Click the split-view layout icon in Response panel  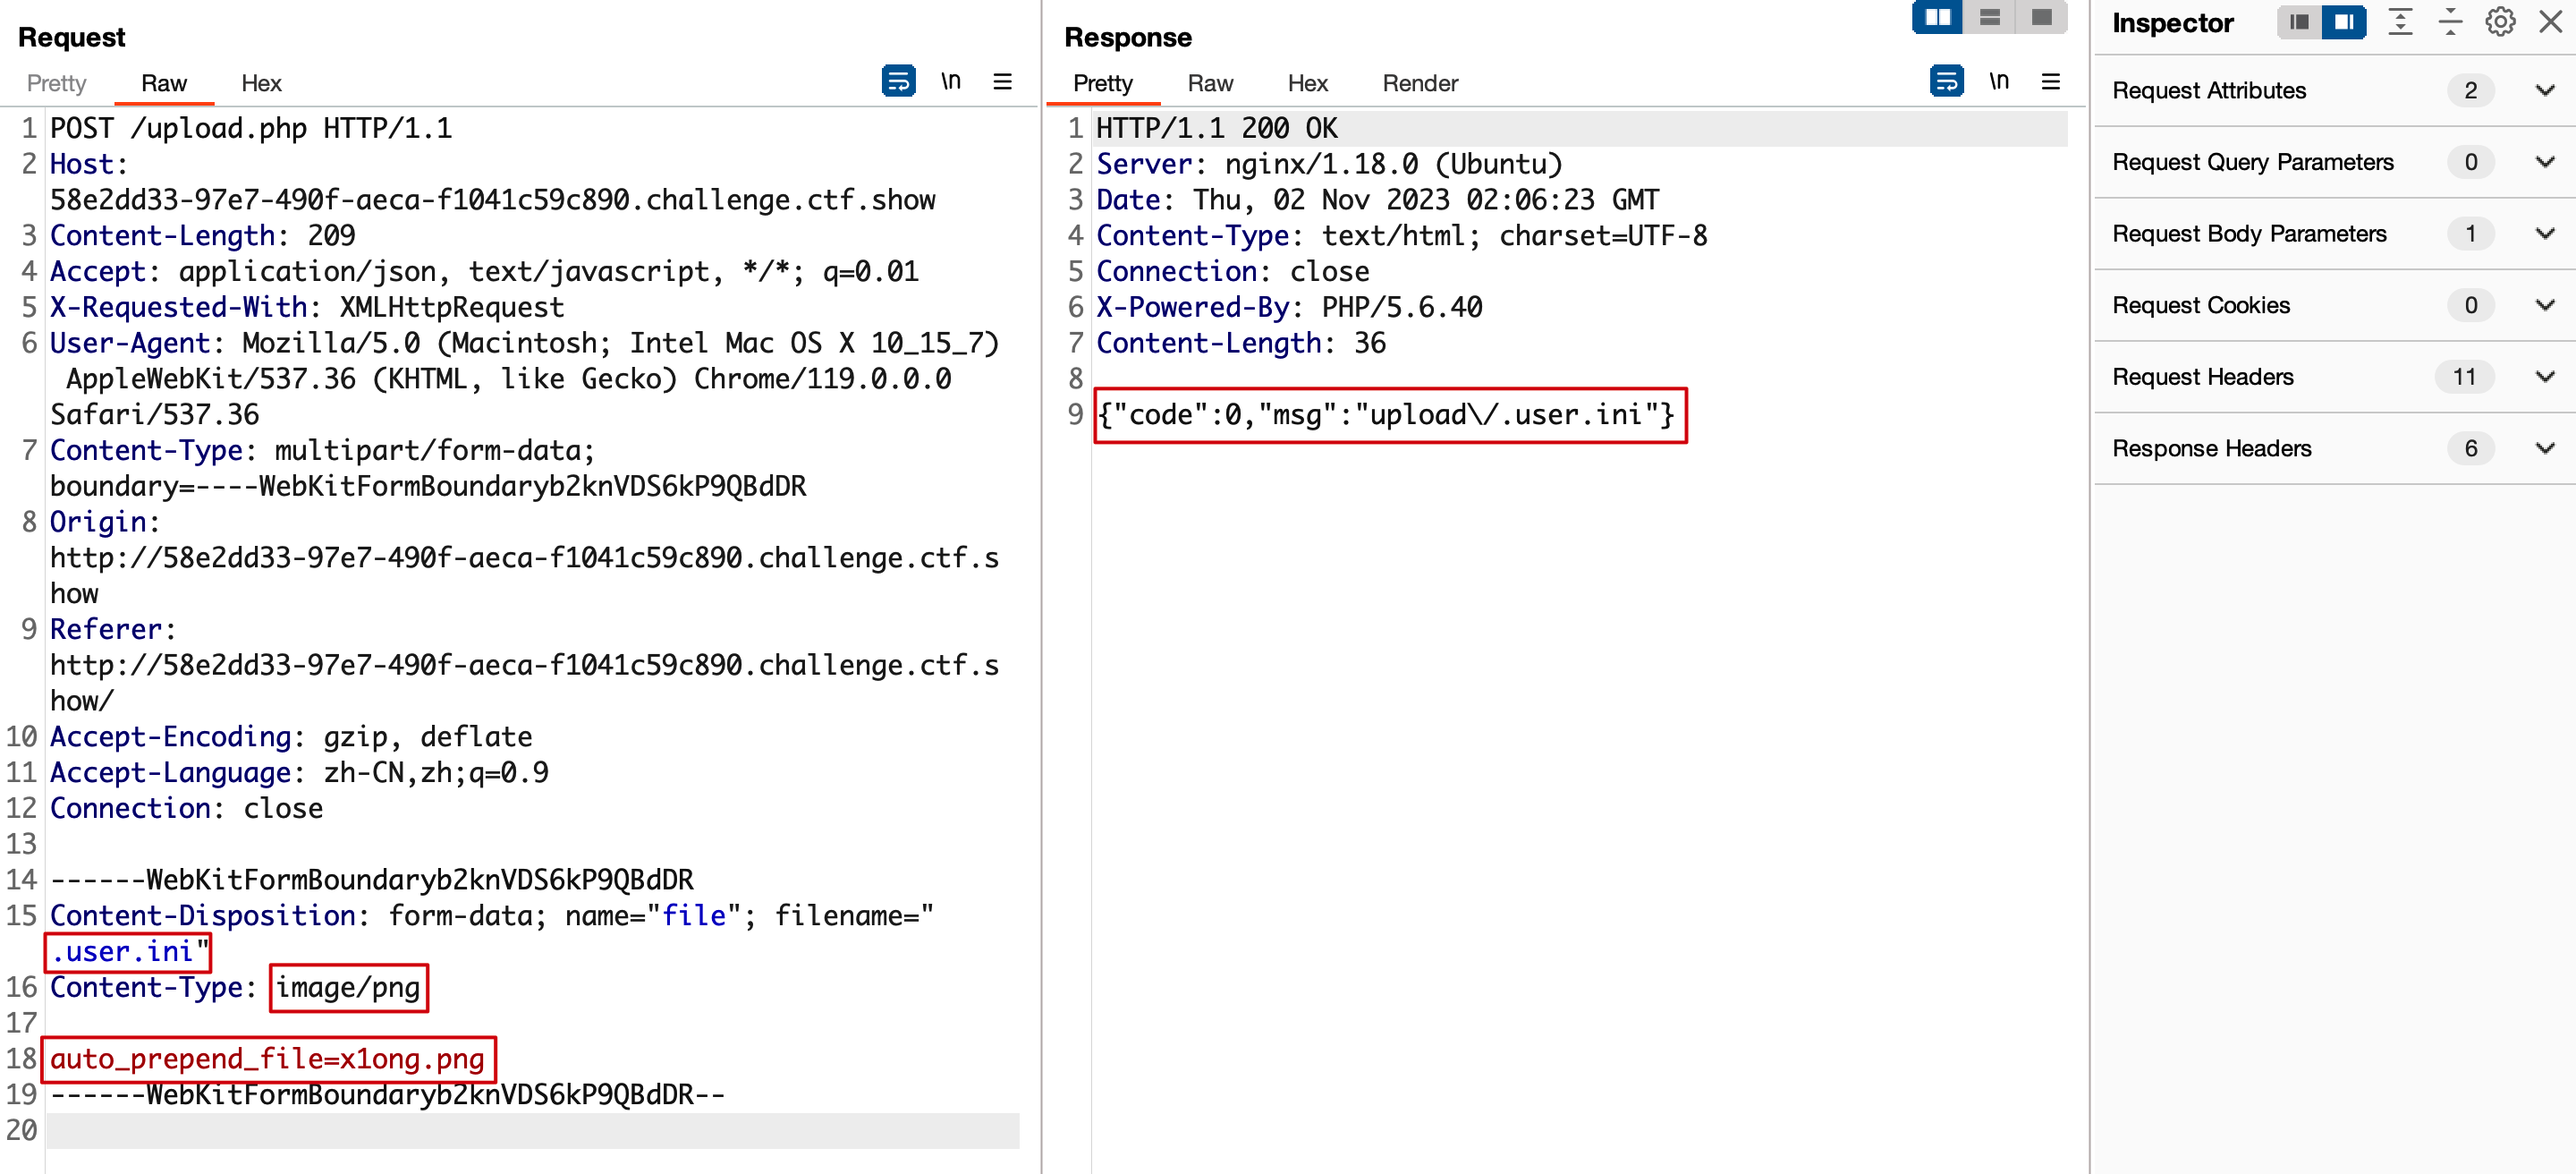[x=1937, y=18]
